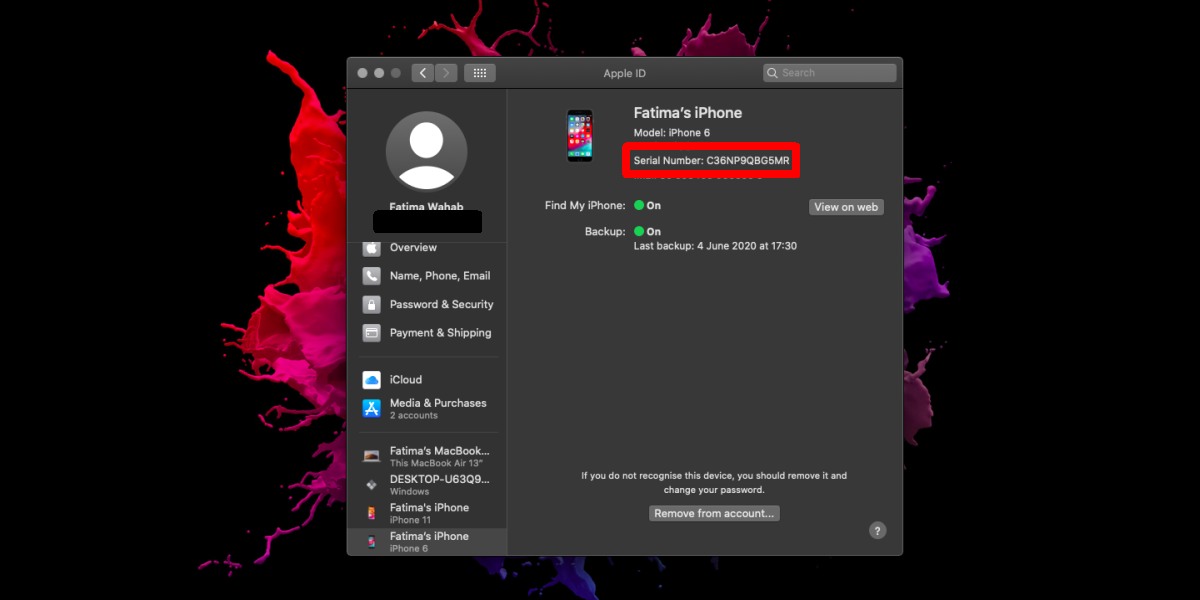The width and height of the screenshot is (1200, 600).
Task: Click the help question mark button
Action: coord(877,531)
